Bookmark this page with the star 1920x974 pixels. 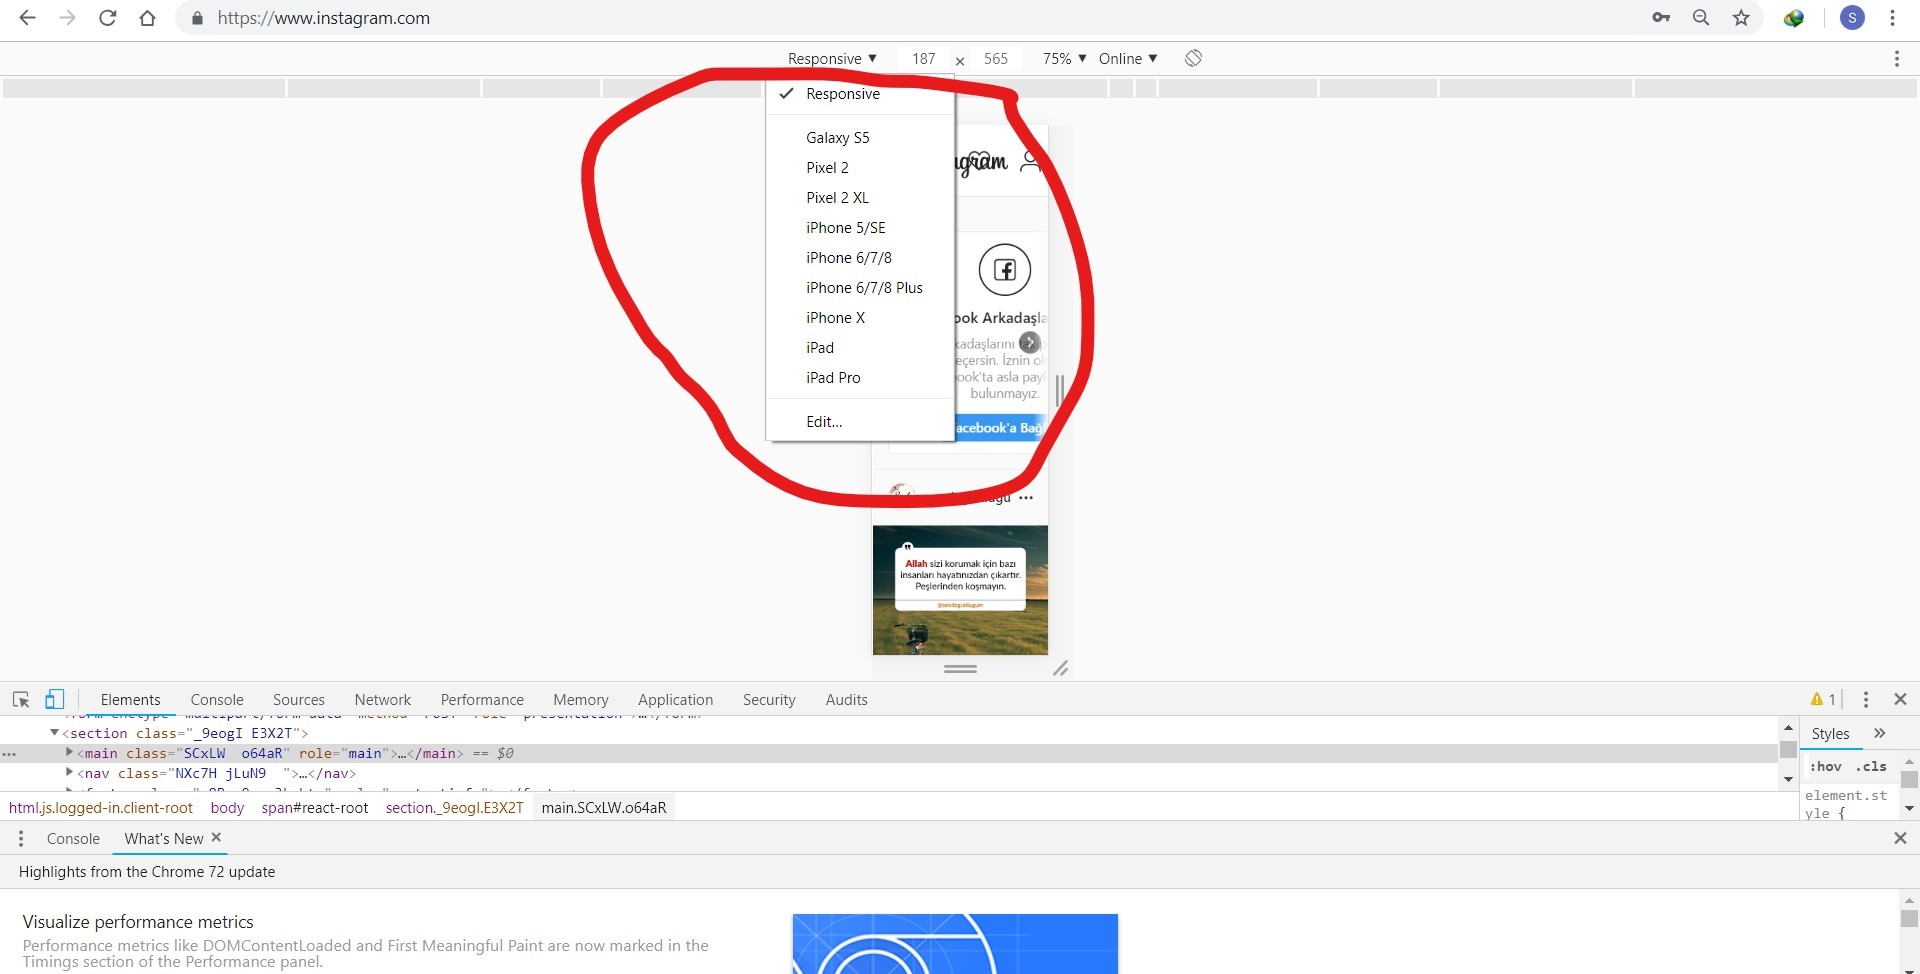click(x=1741, y=18)
